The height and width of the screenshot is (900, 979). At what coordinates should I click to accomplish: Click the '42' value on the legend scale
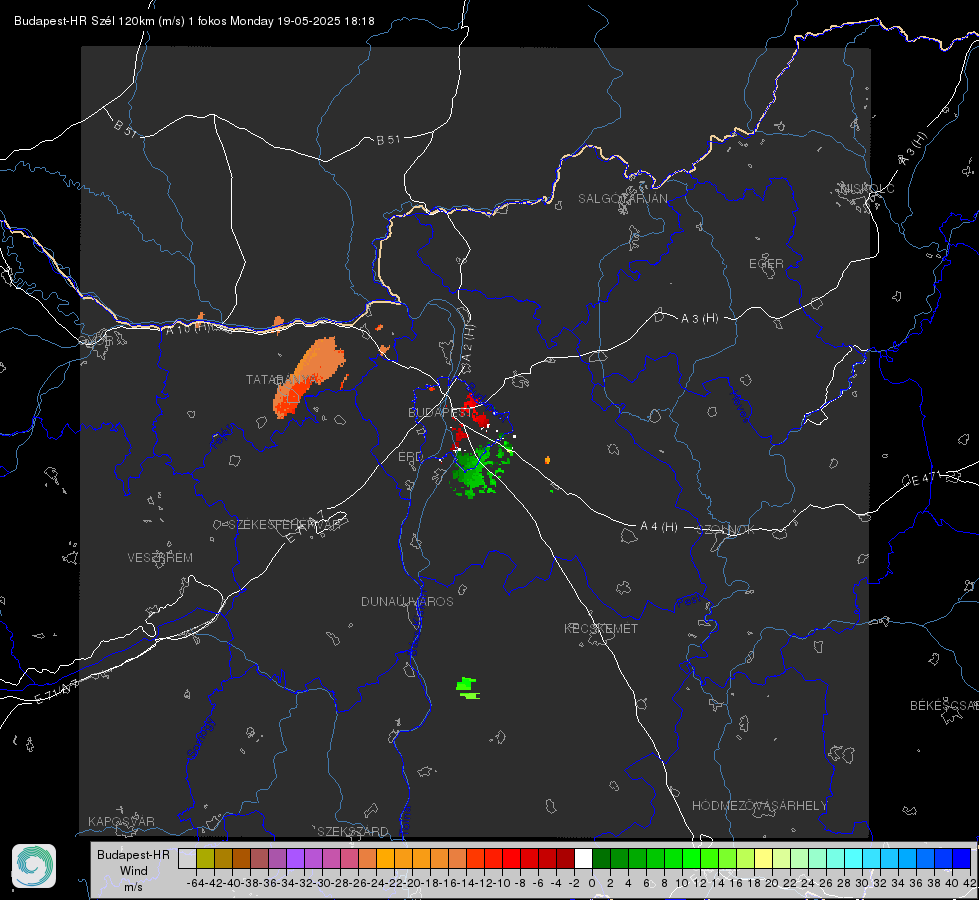tap(968, 883)
